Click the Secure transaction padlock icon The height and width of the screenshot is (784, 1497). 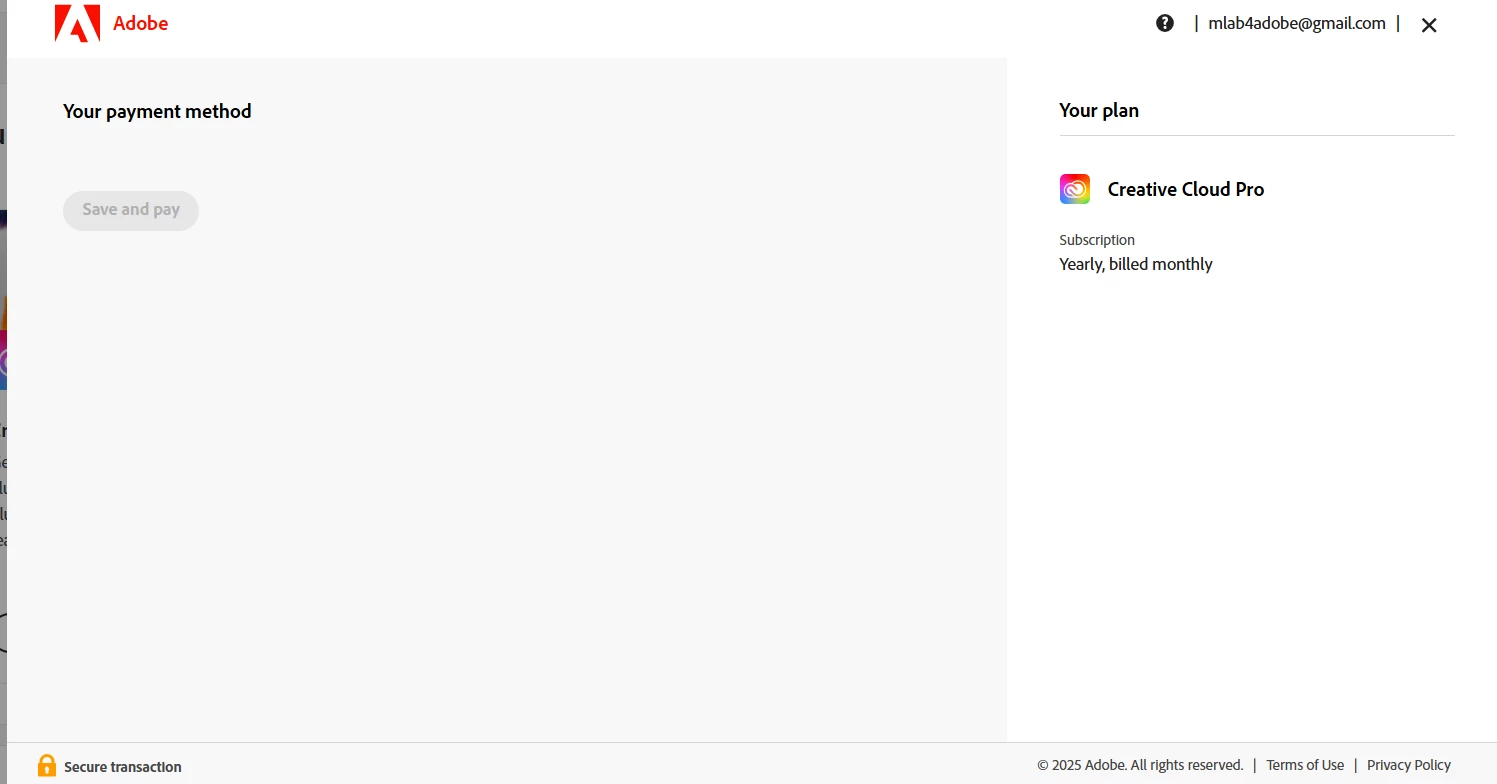47,766
